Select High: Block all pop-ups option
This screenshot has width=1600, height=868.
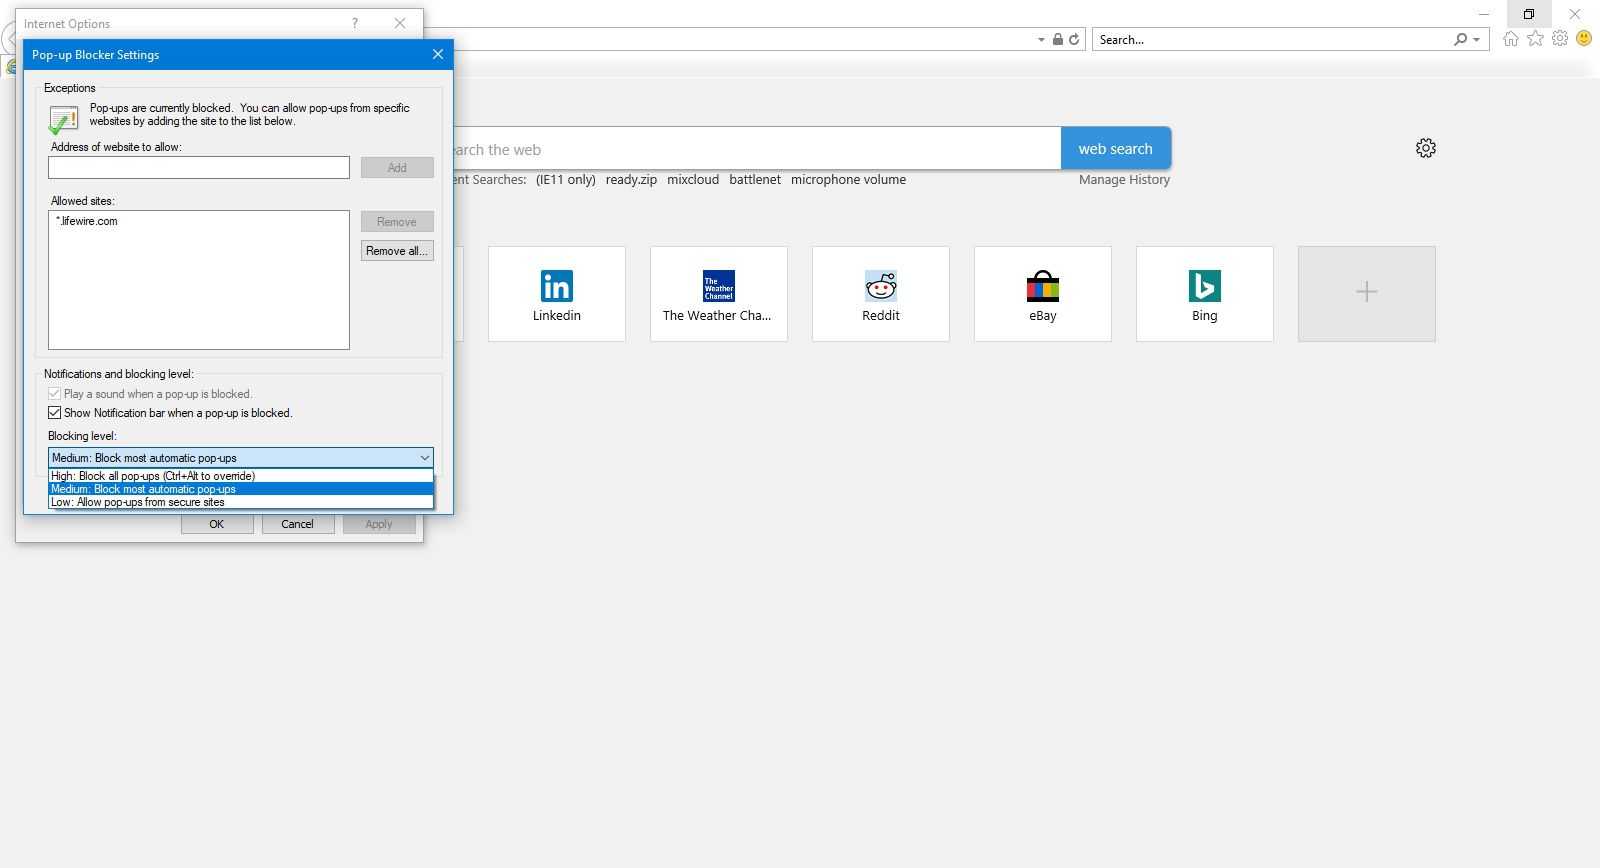coord(153,476)
